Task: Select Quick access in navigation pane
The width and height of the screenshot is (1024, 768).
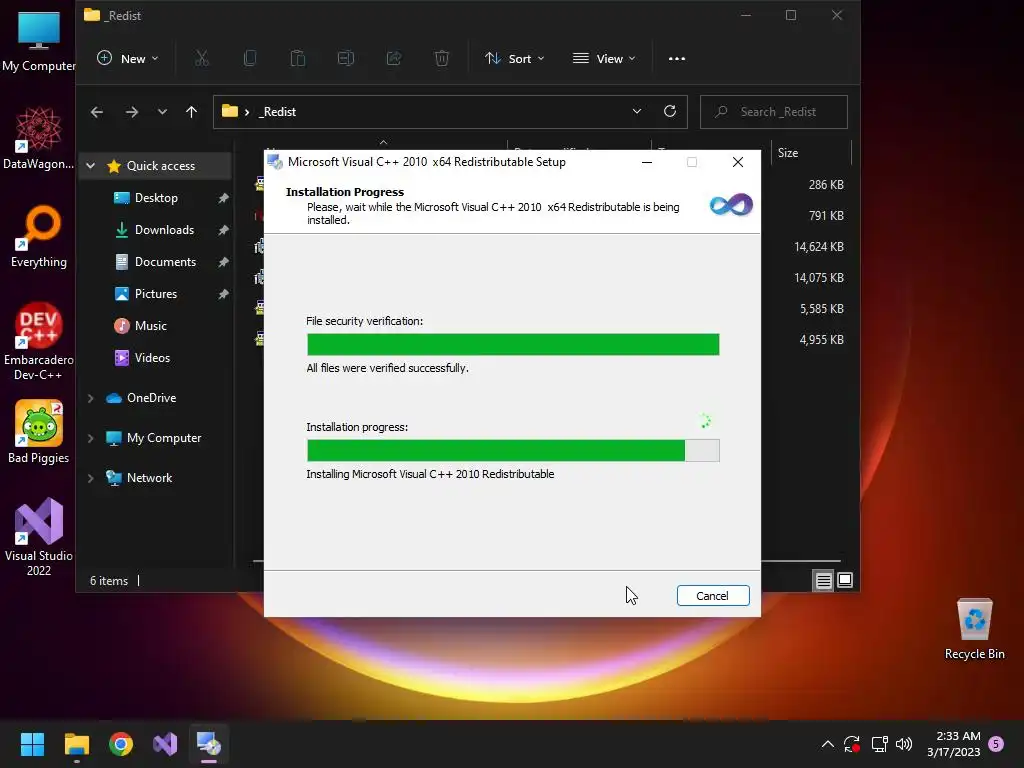Action: point(161,166)
